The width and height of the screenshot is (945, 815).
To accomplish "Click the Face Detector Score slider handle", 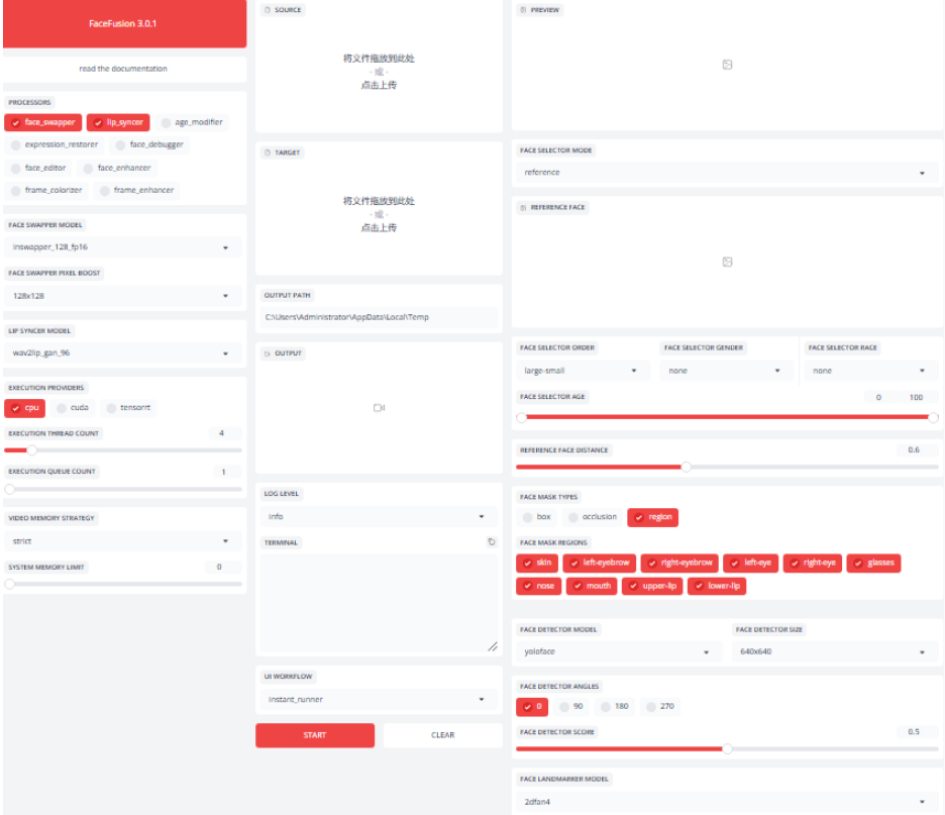I will pyautogui.click(x=727, y=749).
